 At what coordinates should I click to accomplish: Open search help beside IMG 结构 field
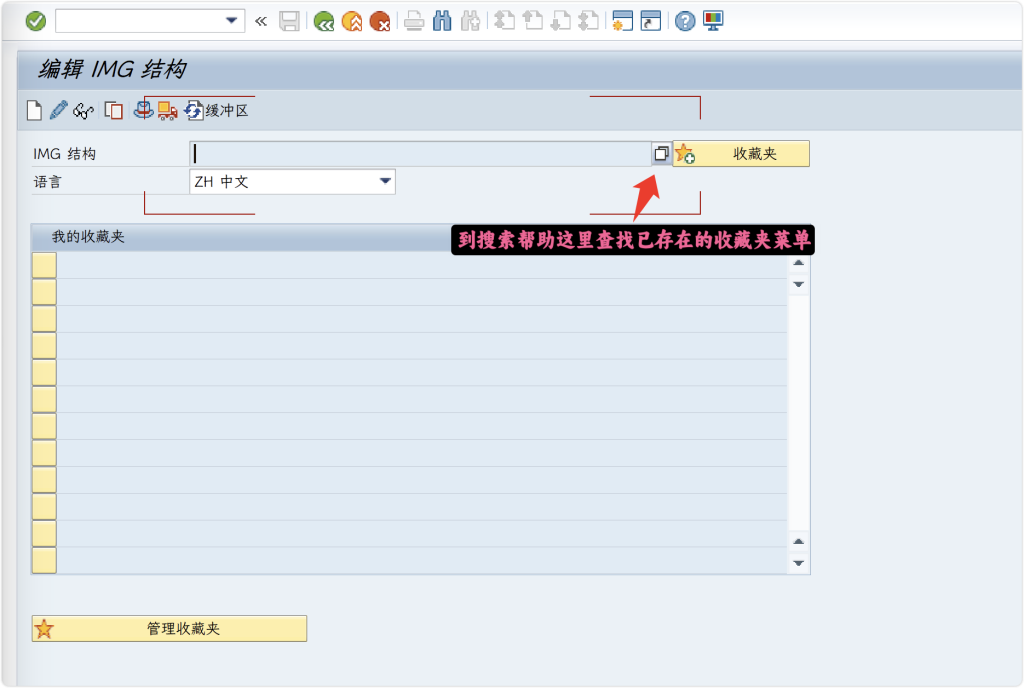661,154
